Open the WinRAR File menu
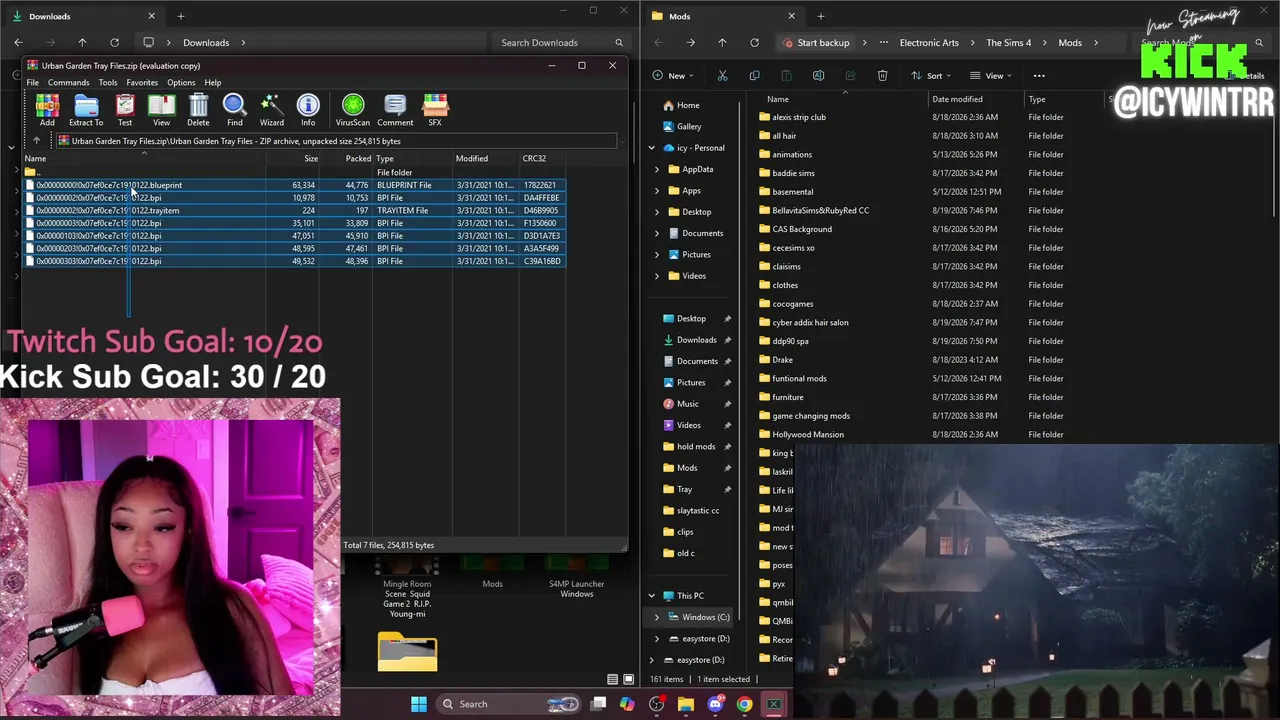 tap(33, 83)
